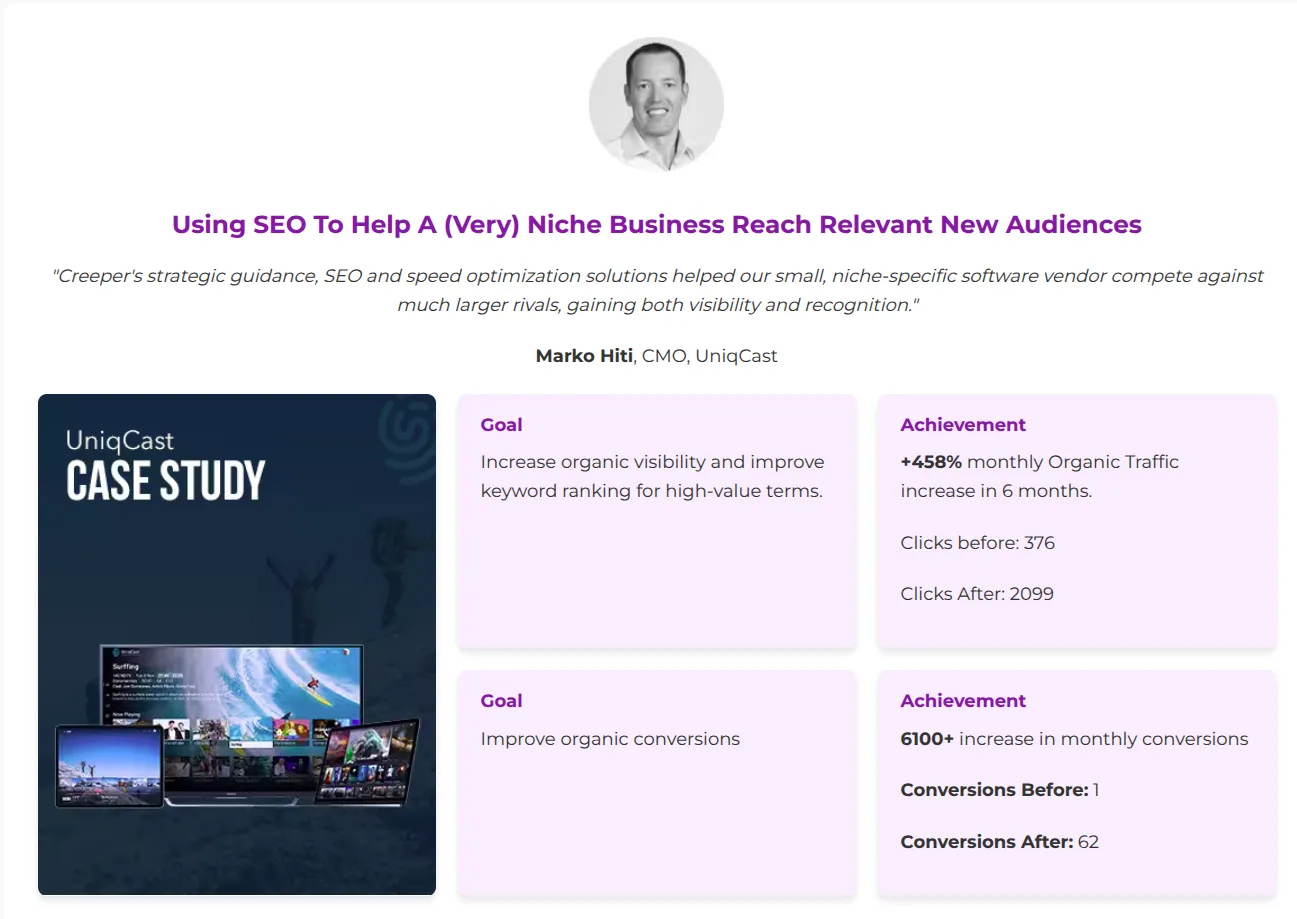Click the CASE STUDY title in the image
1297x919 pixels.
pos(166,481)
